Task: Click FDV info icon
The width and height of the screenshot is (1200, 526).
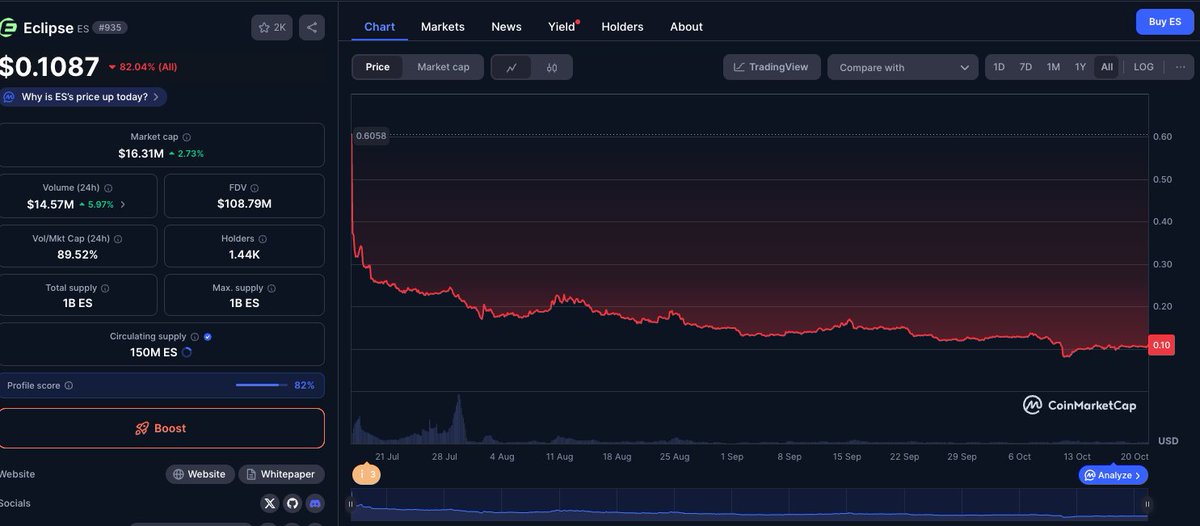Action: coord(255,188)
